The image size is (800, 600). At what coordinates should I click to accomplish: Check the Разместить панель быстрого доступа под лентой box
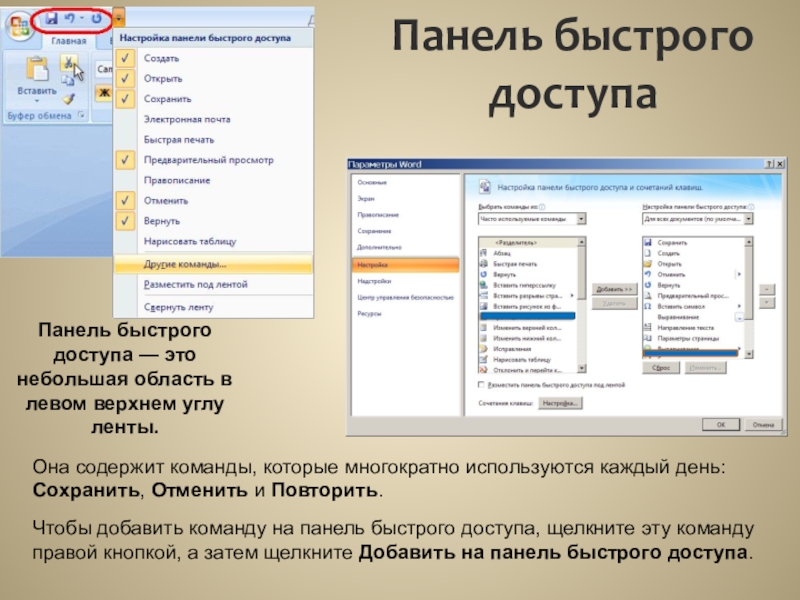[x=481, y=385]
